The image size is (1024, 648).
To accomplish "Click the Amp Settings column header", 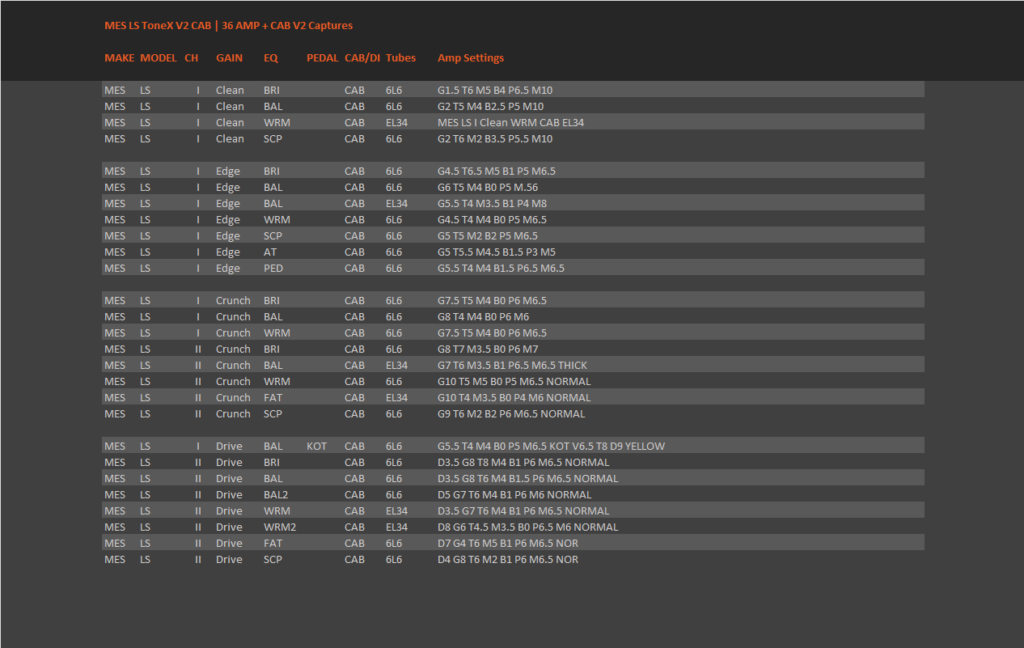I will pyautogui.click(x=471, y=57).
